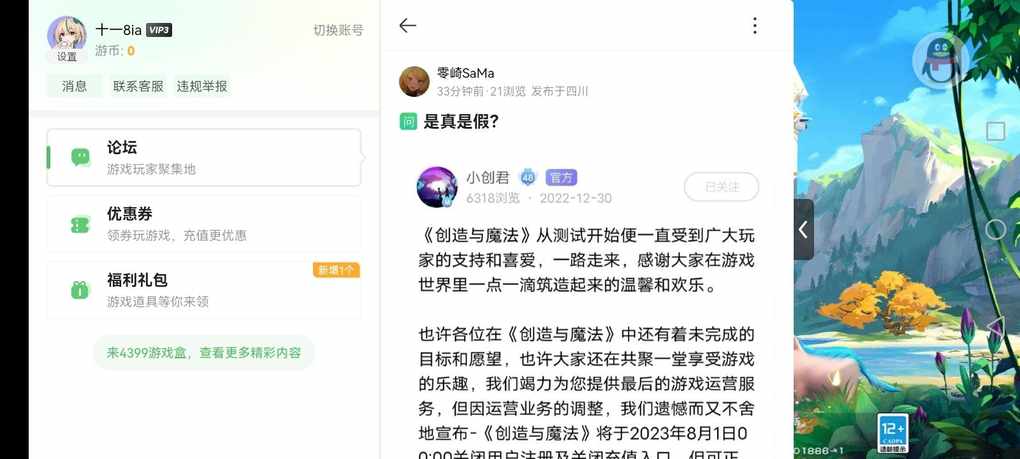1020x459 pixels.
Task: Tap the green gift box icon
Action: 81,290
